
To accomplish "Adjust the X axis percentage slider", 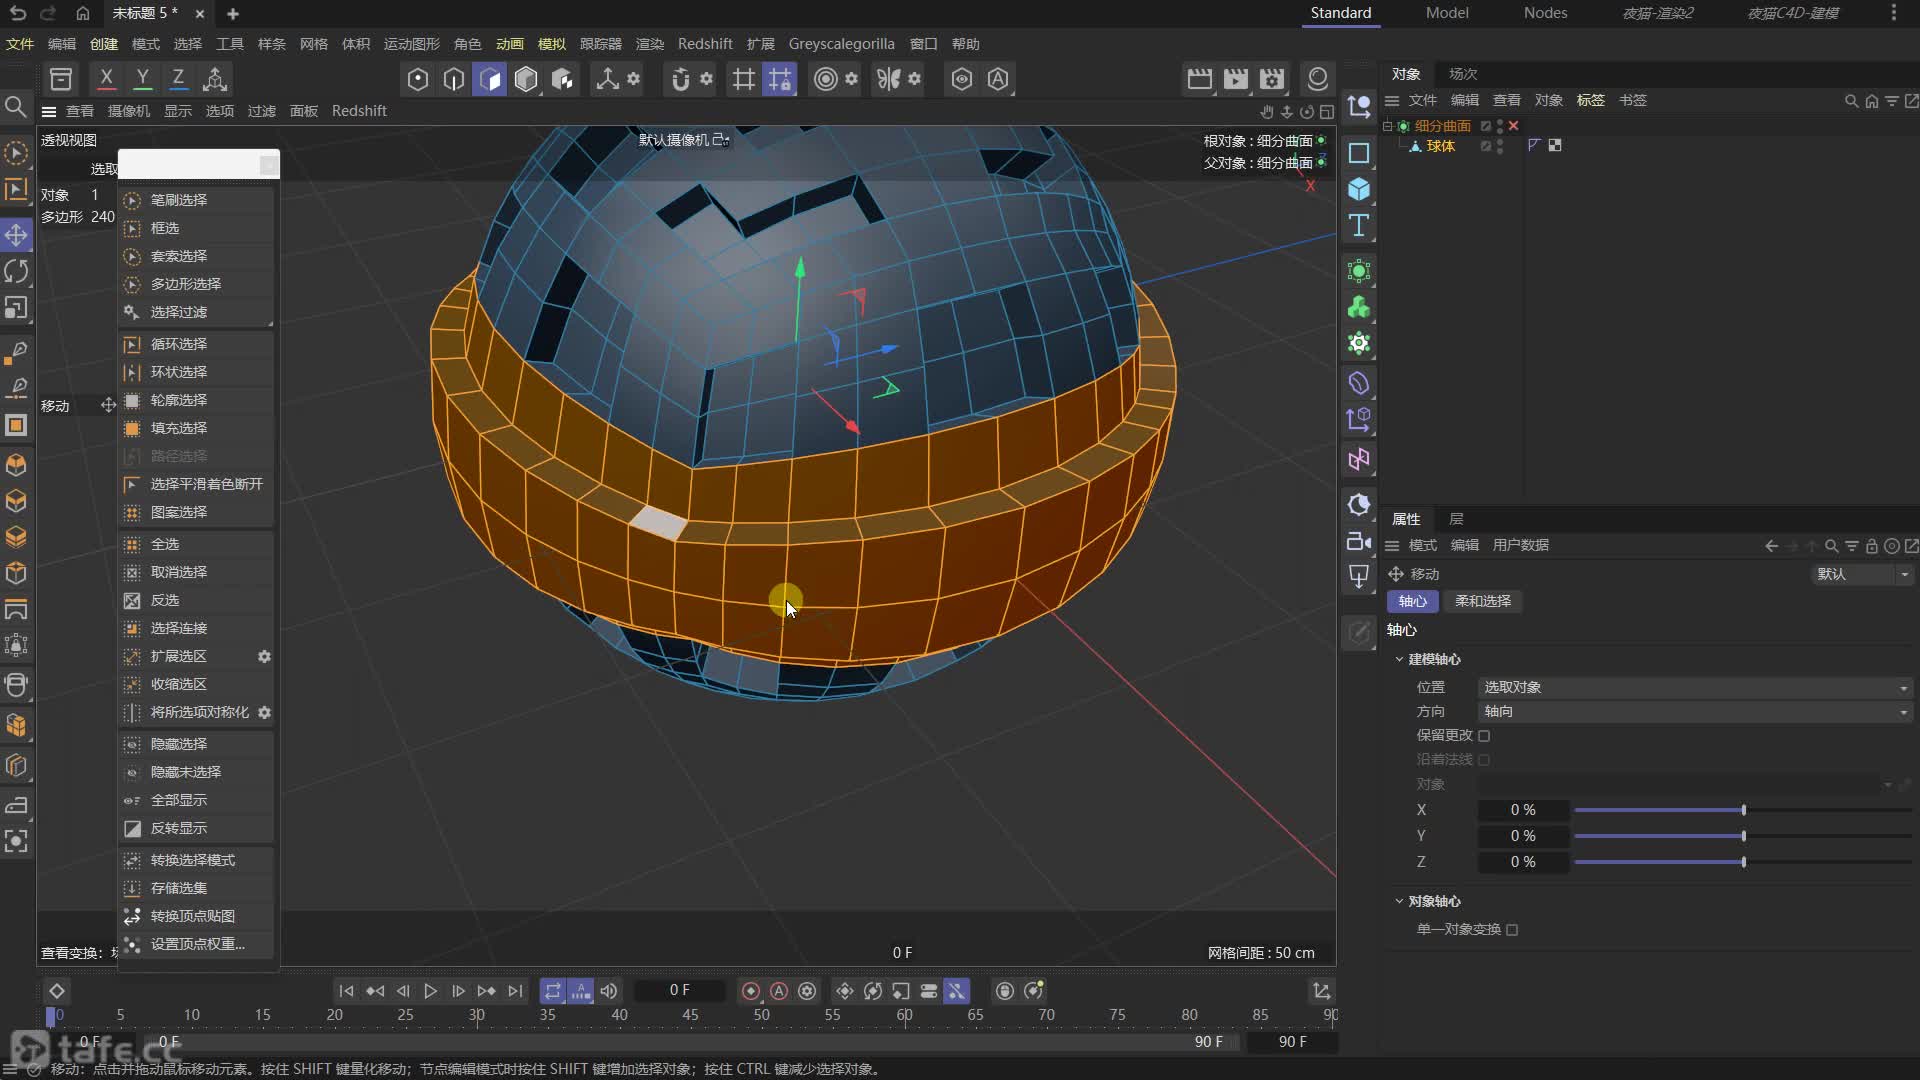I will pos(1744,810).
